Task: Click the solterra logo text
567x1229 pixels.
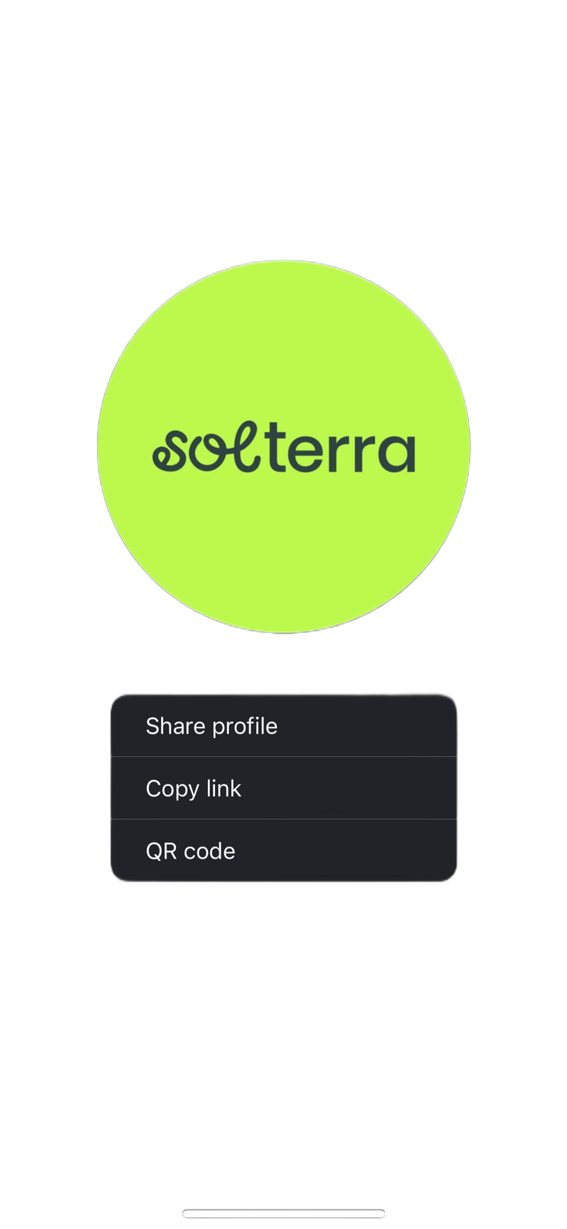Action: 283,451
